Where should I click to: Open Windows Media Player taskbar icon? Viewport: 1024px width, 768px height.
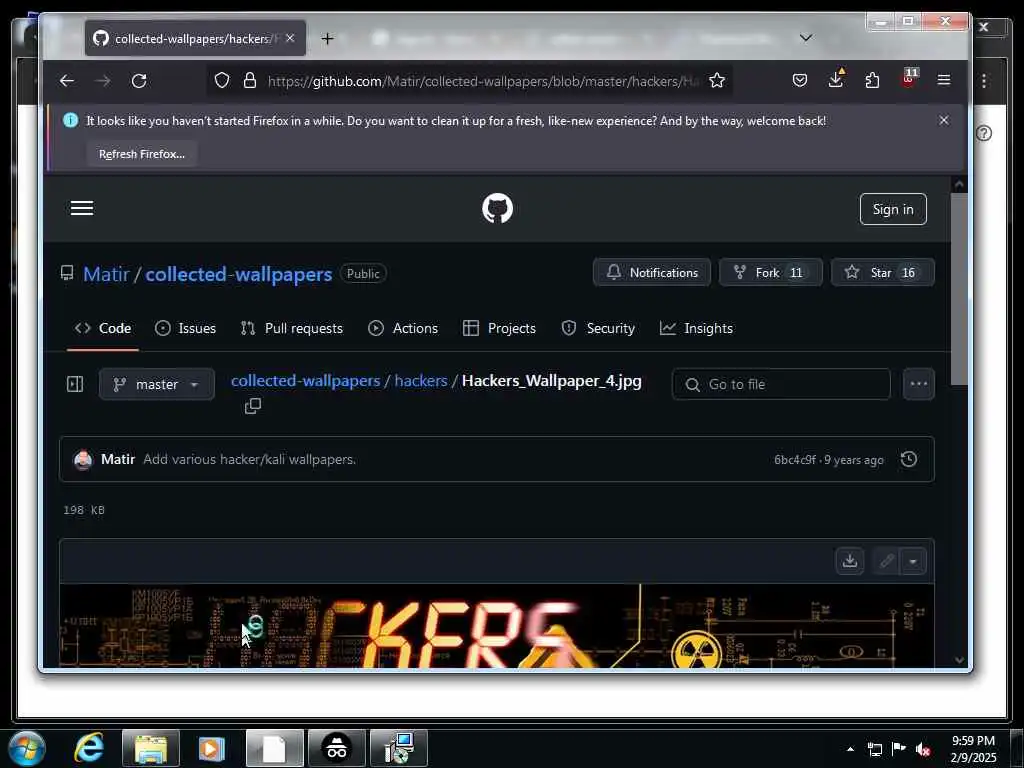tap(211, 748)
